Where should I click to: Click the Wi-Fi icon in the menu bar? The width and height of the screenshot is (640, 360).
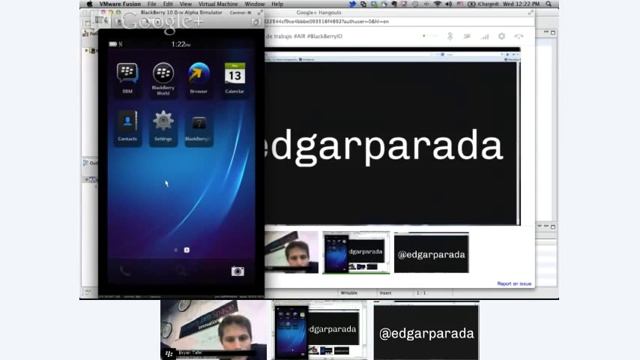[437, 4]
